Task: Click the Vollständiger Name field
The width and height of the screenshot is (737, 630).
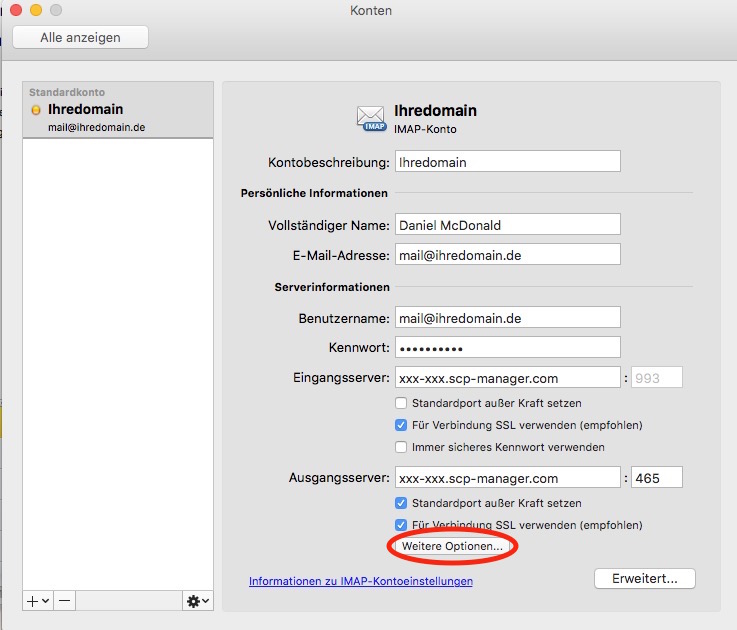Action: (507, 225)
